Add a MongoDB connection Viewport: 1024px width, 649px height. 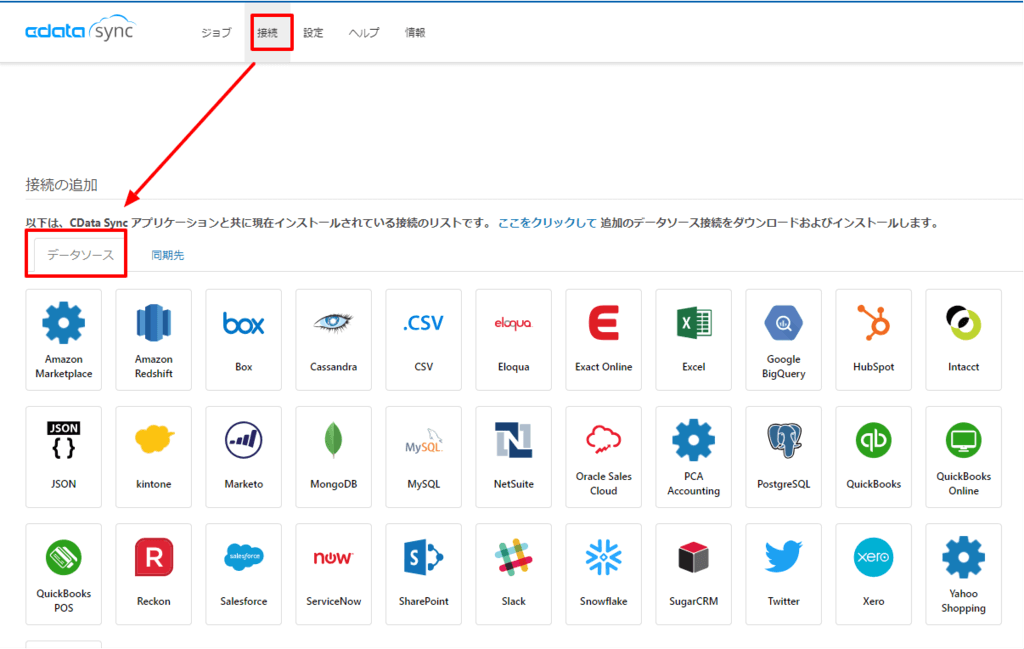click(334, 457)
